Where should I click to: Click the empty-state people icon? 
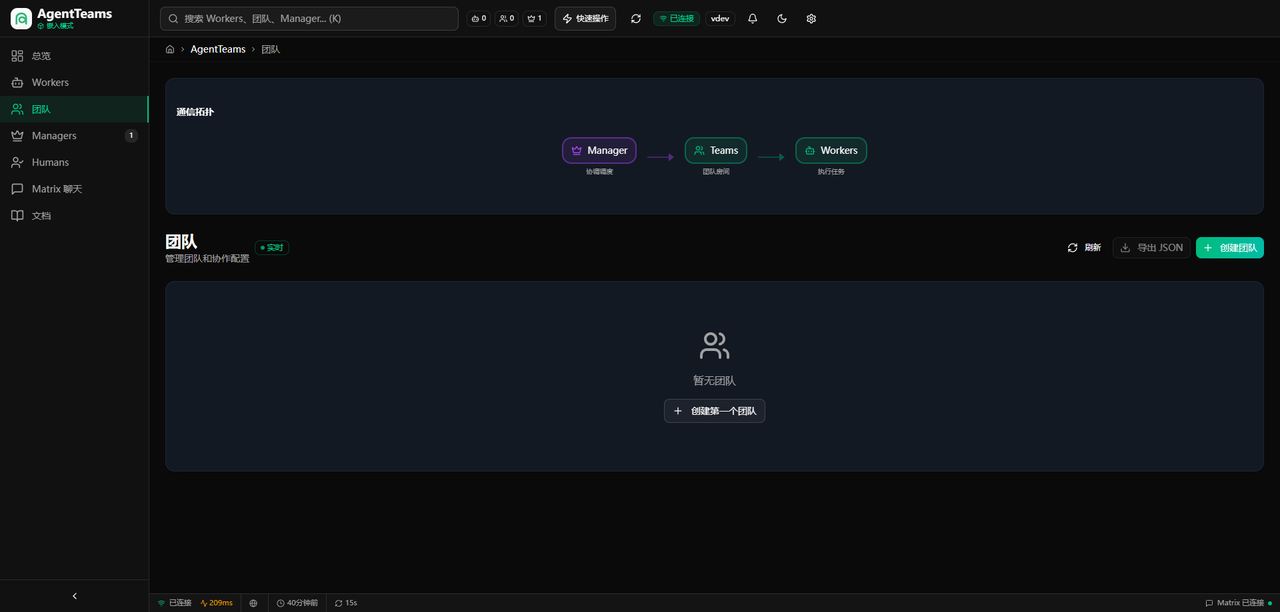(x=715, y=346)
